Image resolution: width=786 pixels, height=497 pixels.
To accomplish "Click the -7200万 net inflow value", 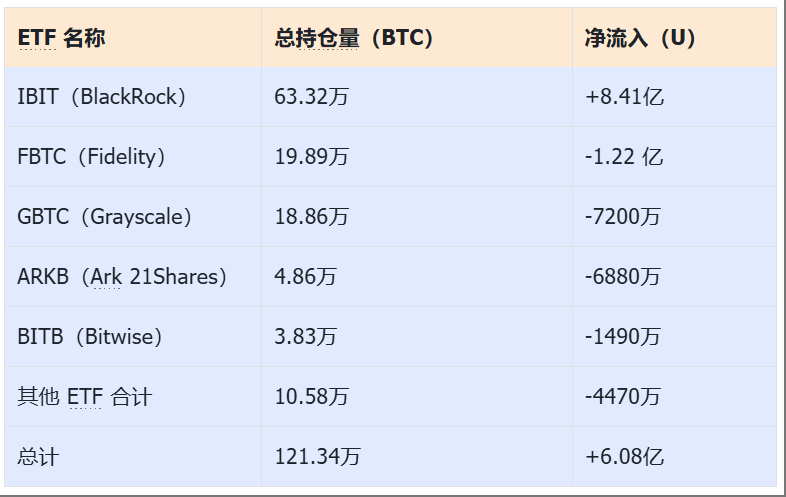I will (622, 217).
